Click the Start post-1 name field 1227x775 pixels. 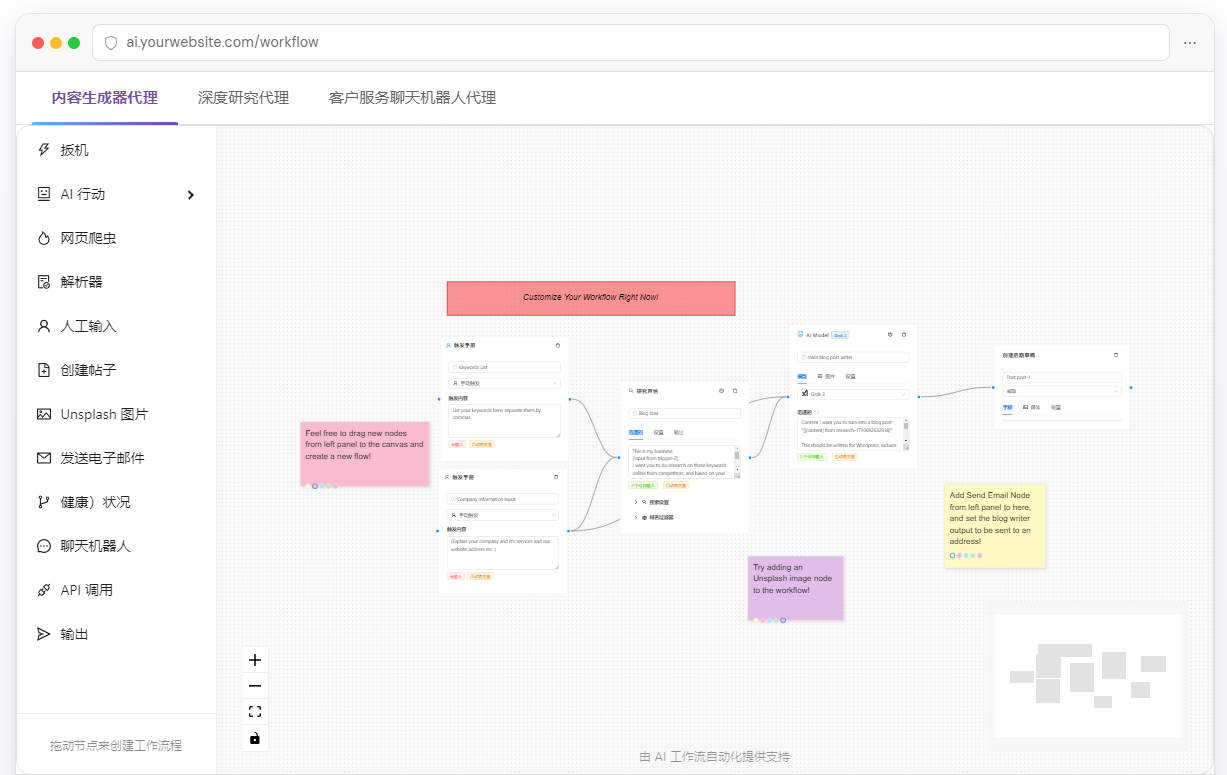(x=1061, y=377)
